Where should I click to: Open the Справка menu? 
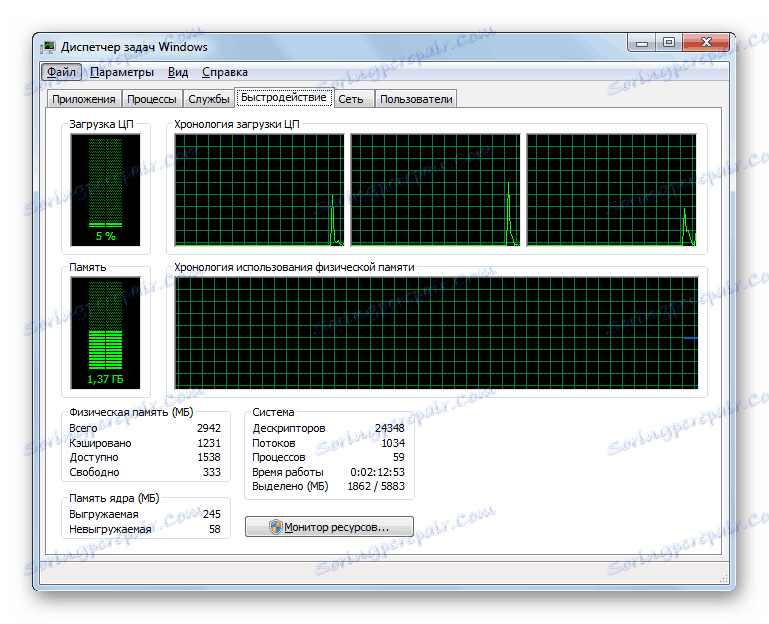tap(225, 72)
